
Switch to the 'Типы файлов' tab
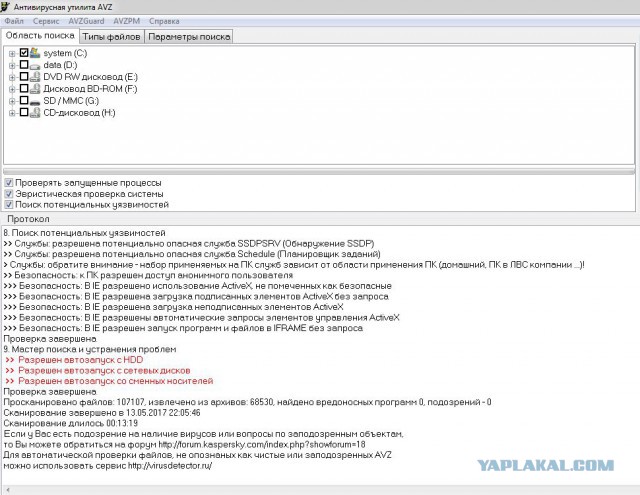(x=111, y=37)
